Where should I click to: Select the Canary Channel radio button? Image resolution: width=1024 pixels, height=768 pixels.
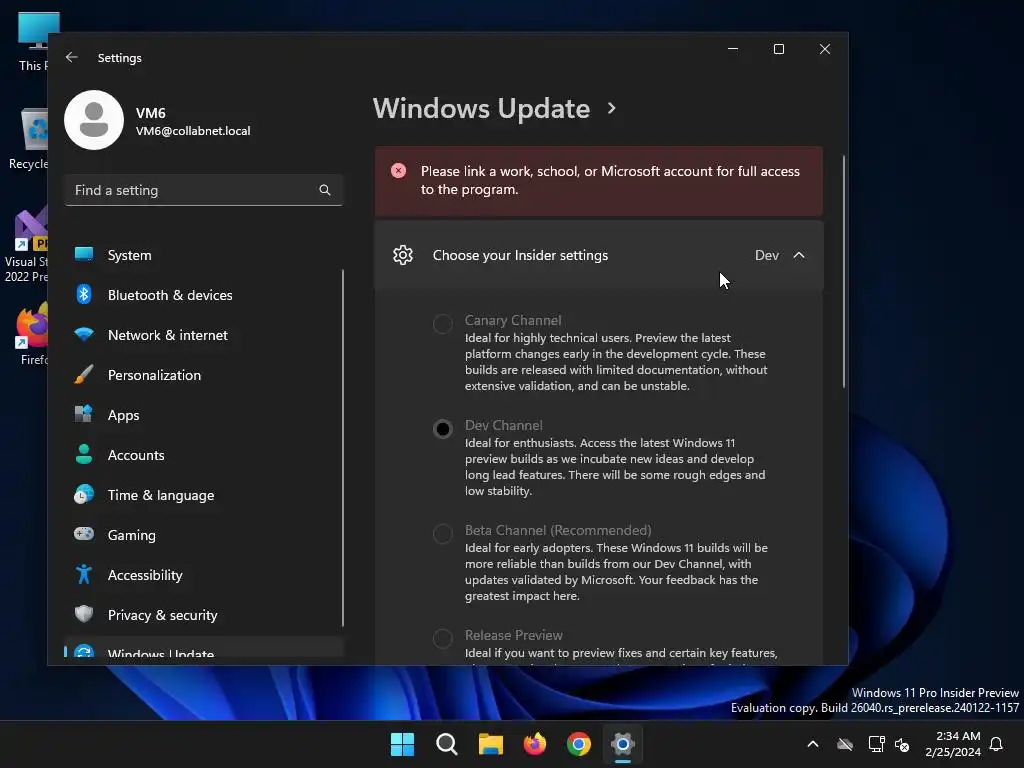point(443,323)
